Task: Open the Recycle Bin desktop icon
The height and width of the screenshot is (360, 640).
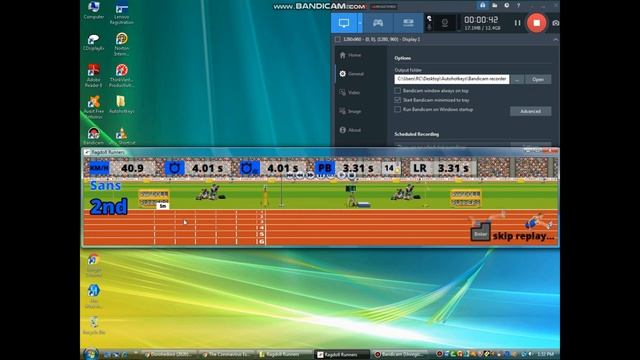Action: (x=93, y=325)
